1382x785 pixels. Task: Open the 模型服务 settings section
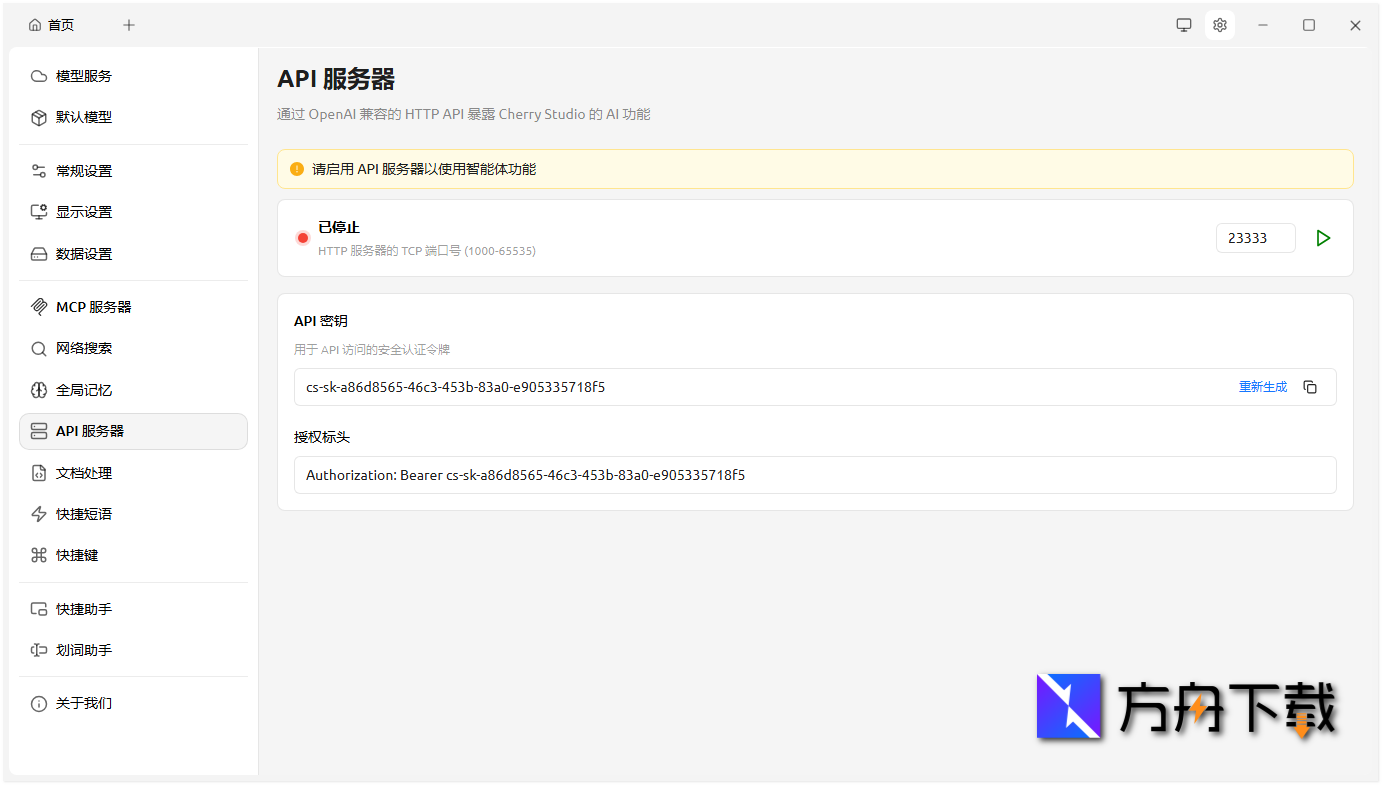click(x=85, y=75)
